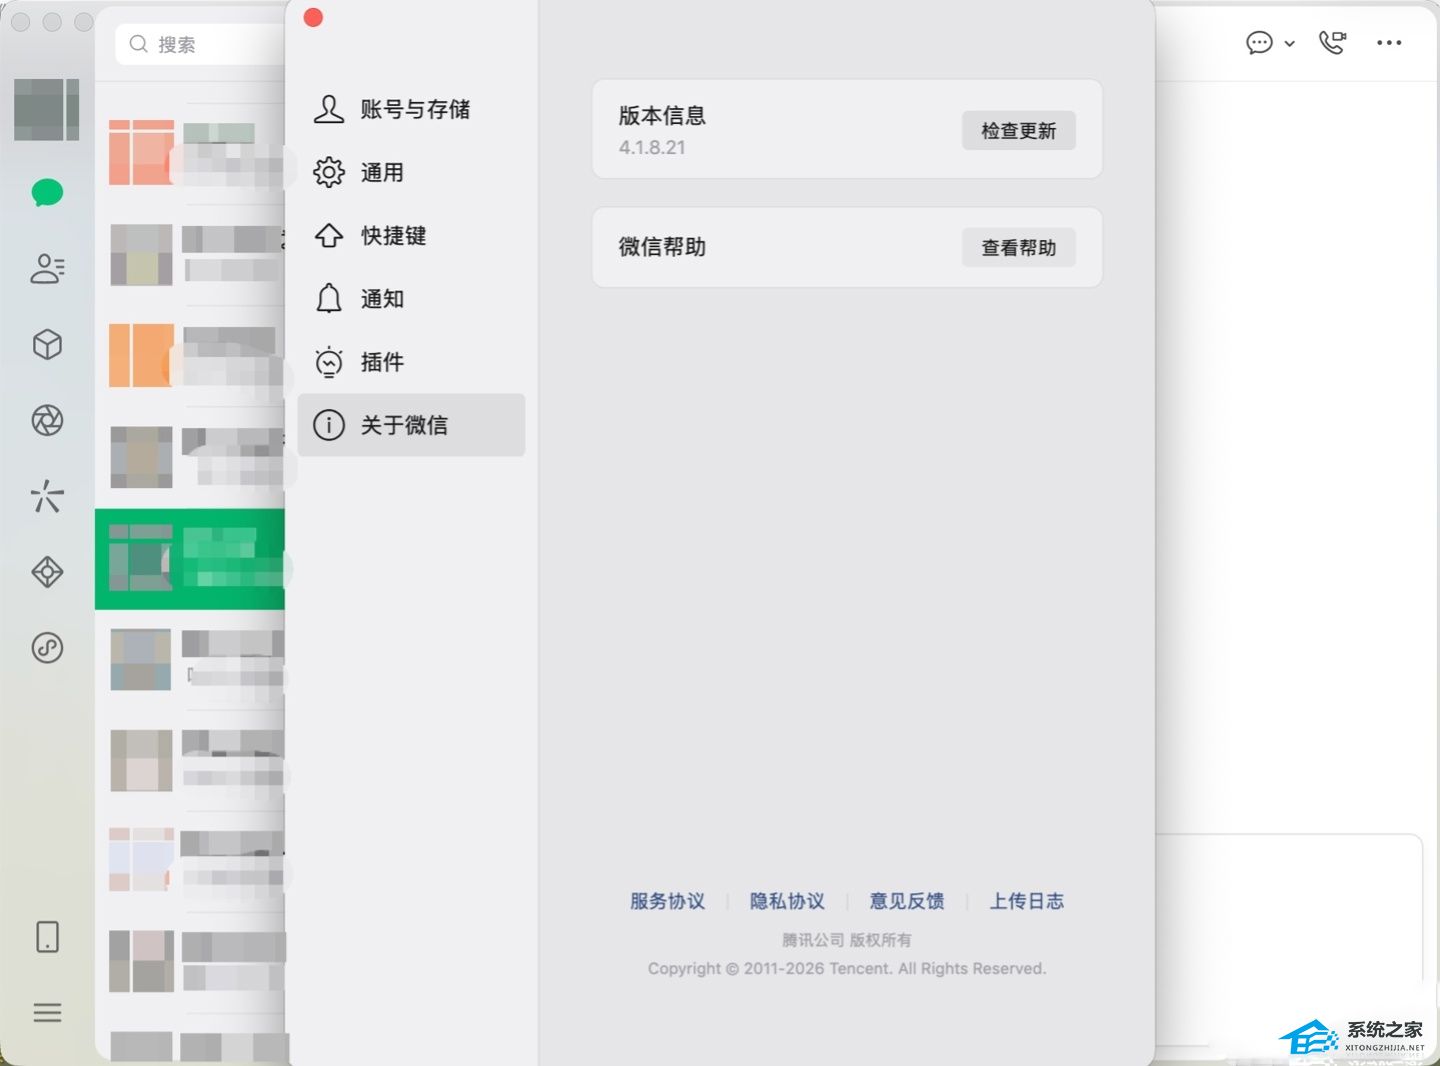Open 账号与存储 settings section

click(411, 109)
